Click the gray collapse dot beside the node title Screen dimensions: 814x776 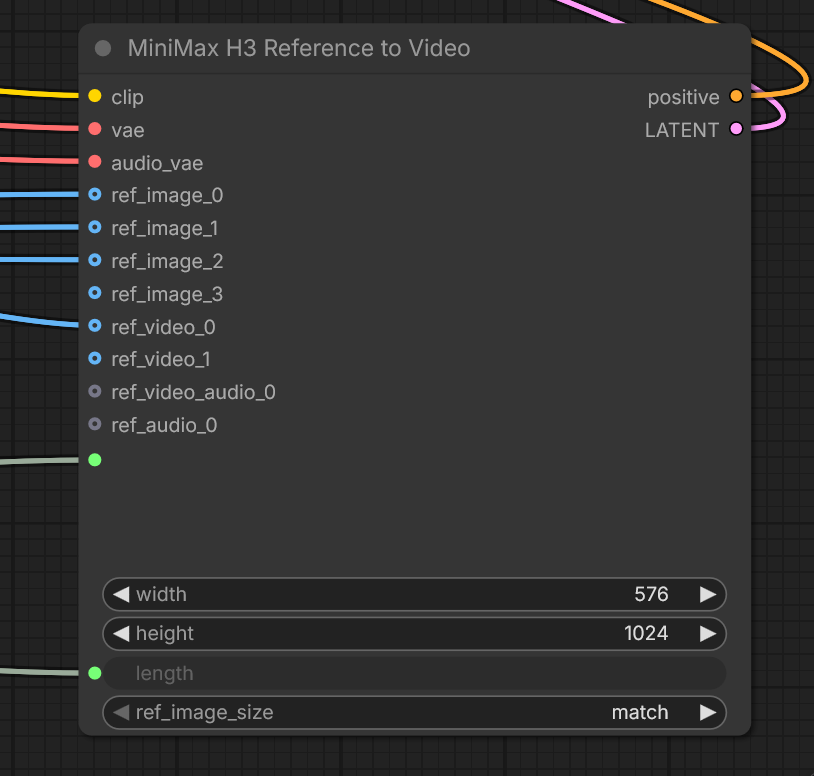tap(103, 48)
